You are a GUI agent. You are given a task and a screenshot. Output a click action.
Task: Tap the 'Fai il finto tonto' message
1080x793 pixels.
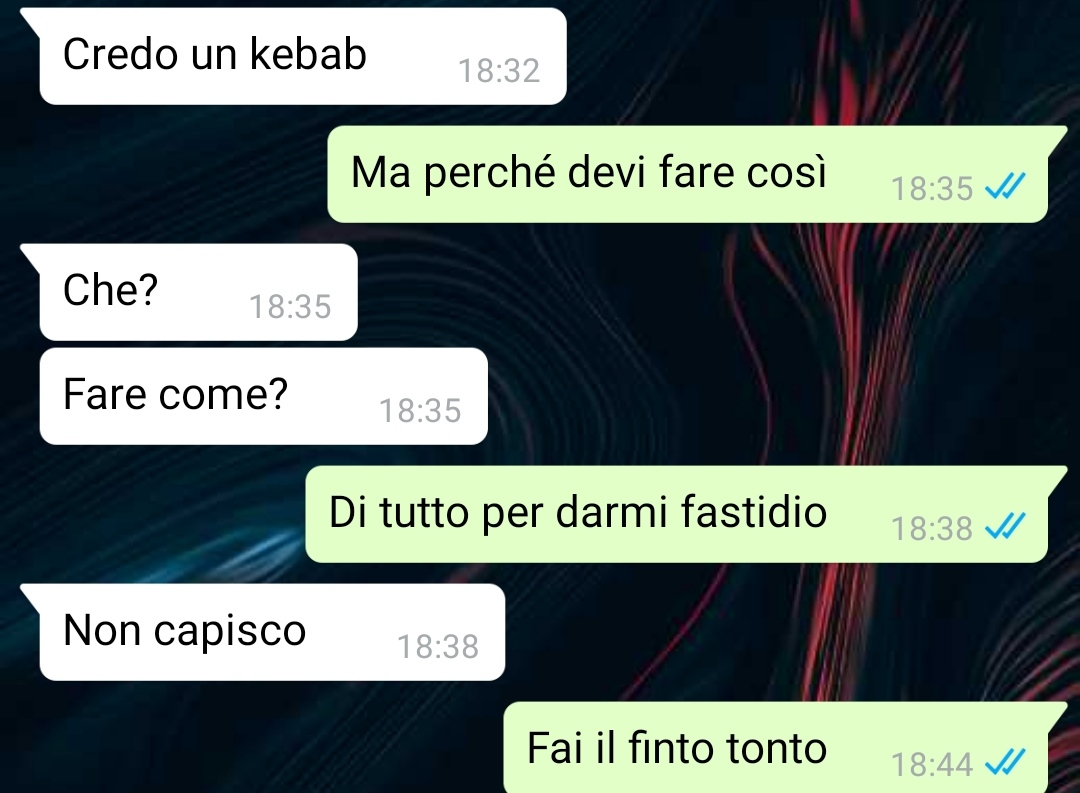coord(776,748)
